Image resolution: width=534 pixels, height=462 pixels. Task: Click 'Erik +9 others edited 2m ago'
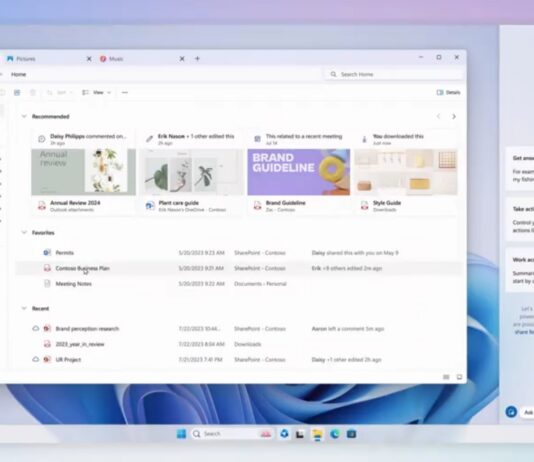click(x=347, y=268)
